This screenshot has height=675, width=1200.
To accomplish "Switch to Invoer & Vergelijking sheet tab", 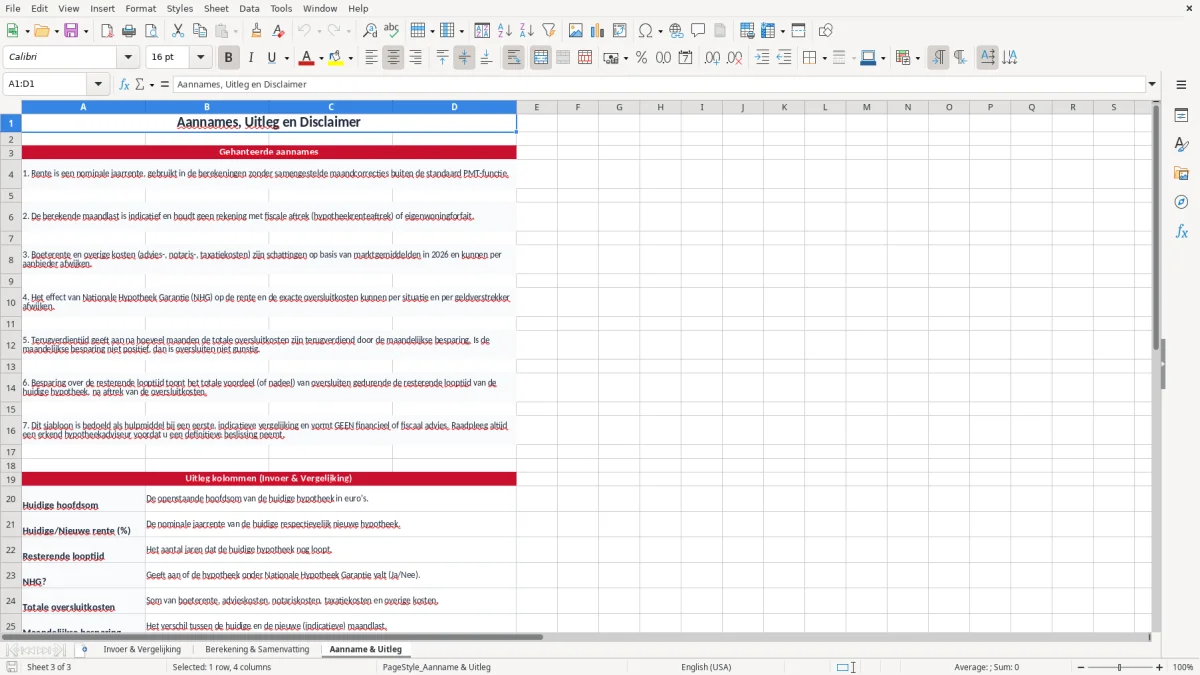I will click(141, 650).
